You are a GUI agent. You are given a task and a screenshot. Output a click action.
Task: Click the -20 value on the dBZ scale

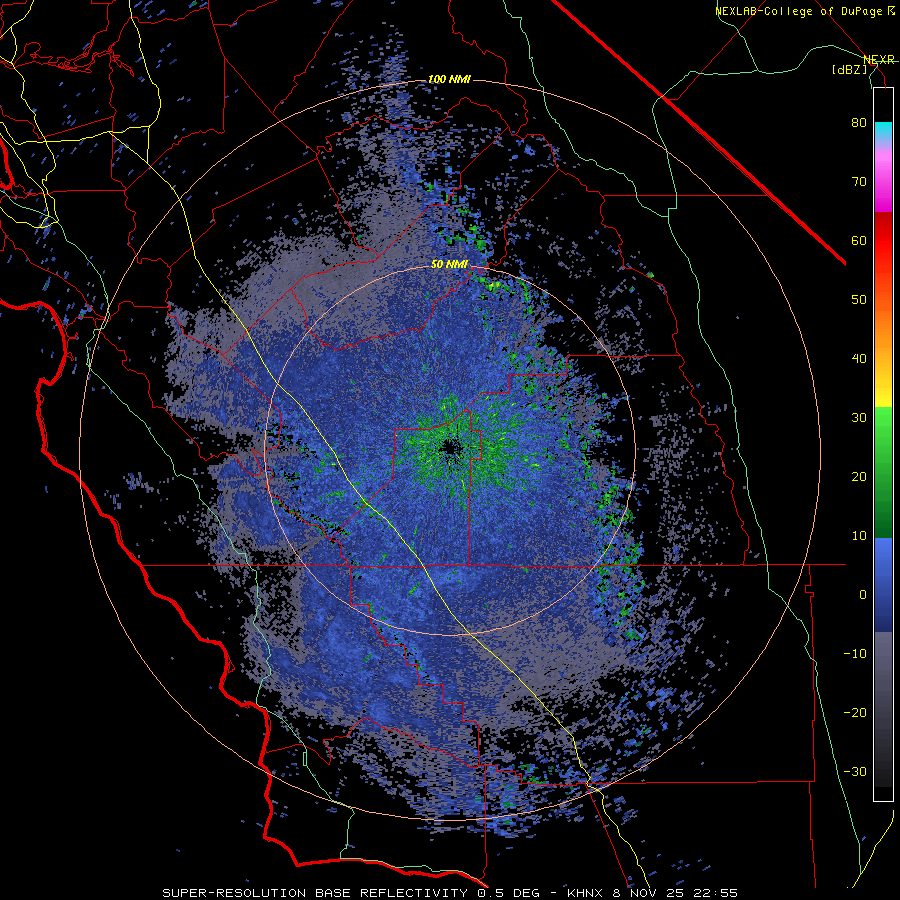(x=855, y=713)
